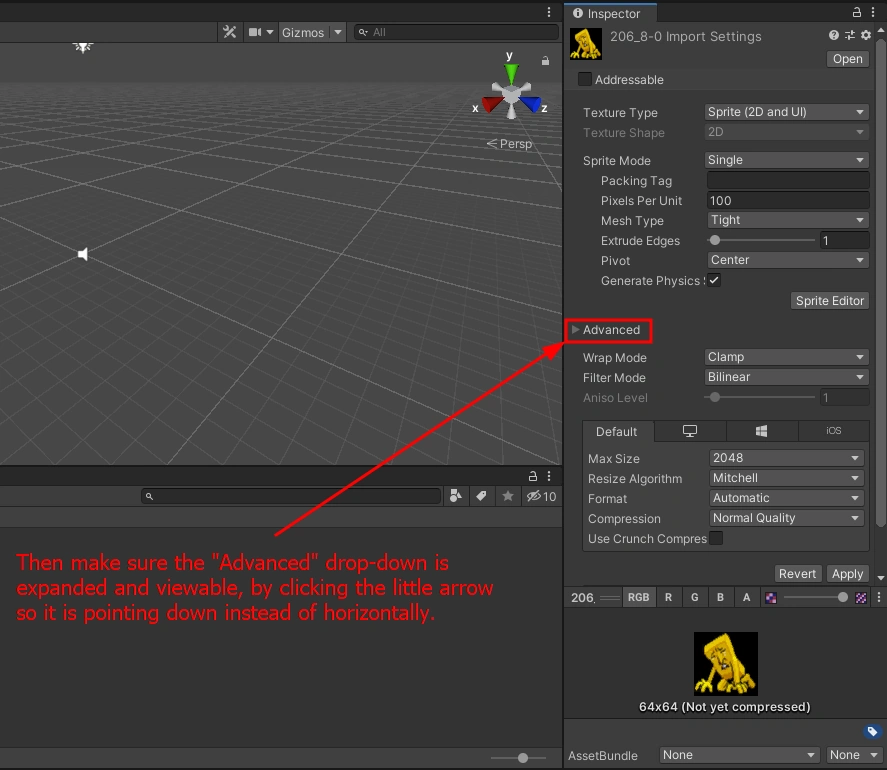Click the favorites star icon
Screen dimensions: 887x770
(508, 496)
